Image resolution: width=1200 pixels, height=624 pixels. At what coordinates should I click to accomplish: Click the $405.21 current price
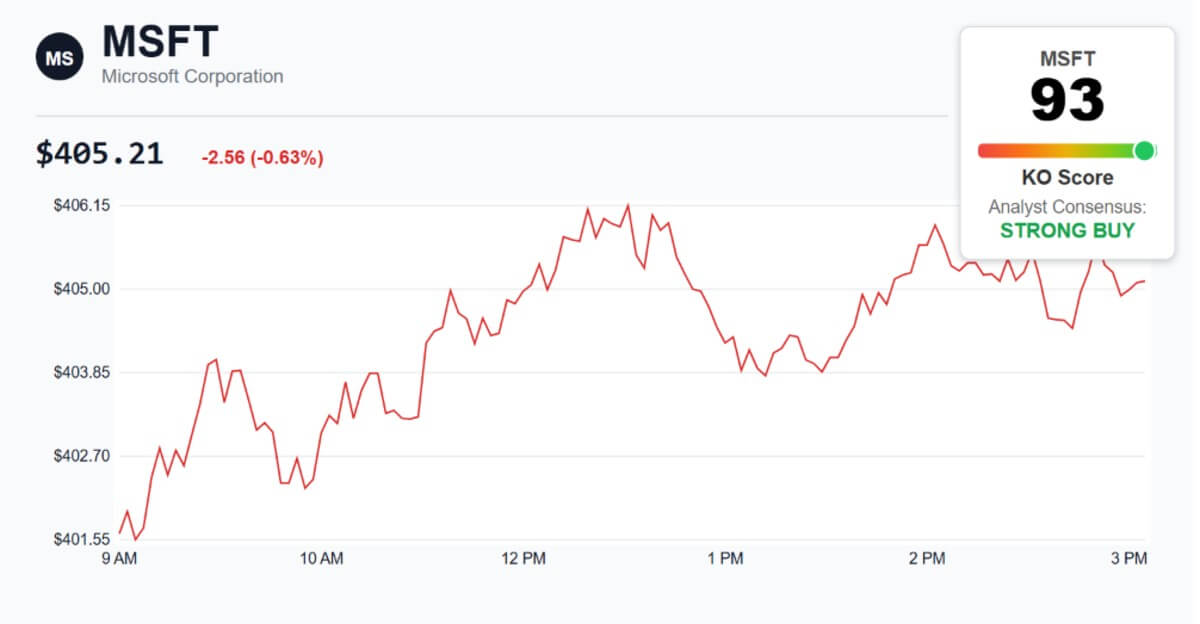[x=99, y=153]
